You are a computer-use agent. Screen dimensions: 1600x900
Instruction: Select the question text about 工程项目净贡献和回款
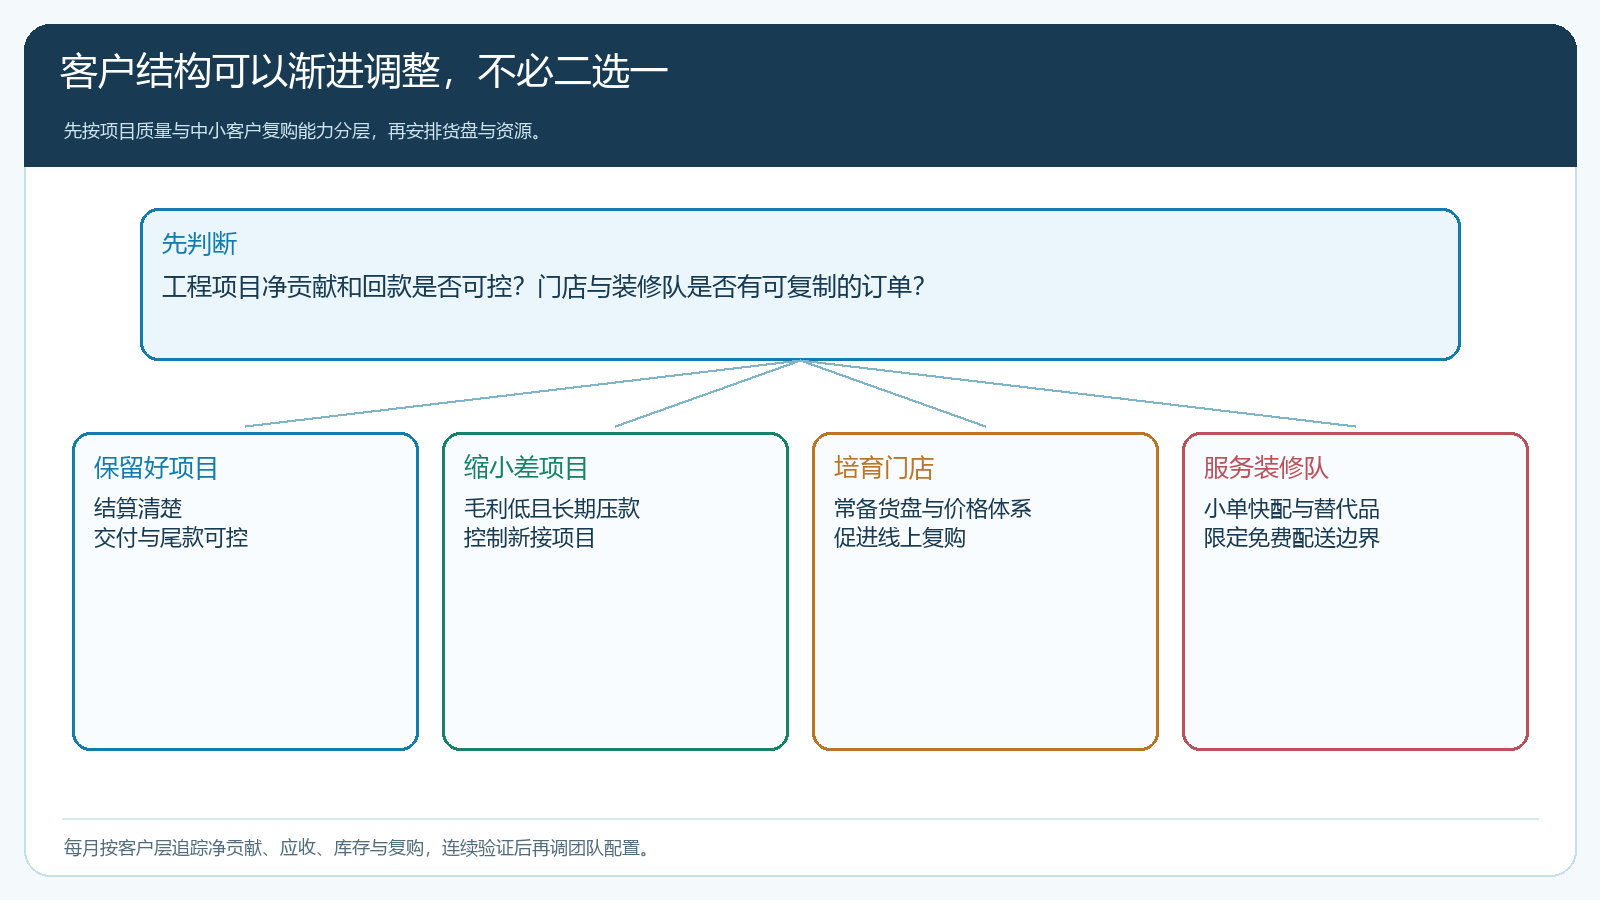pyautogui.click(x=543, y=287)
